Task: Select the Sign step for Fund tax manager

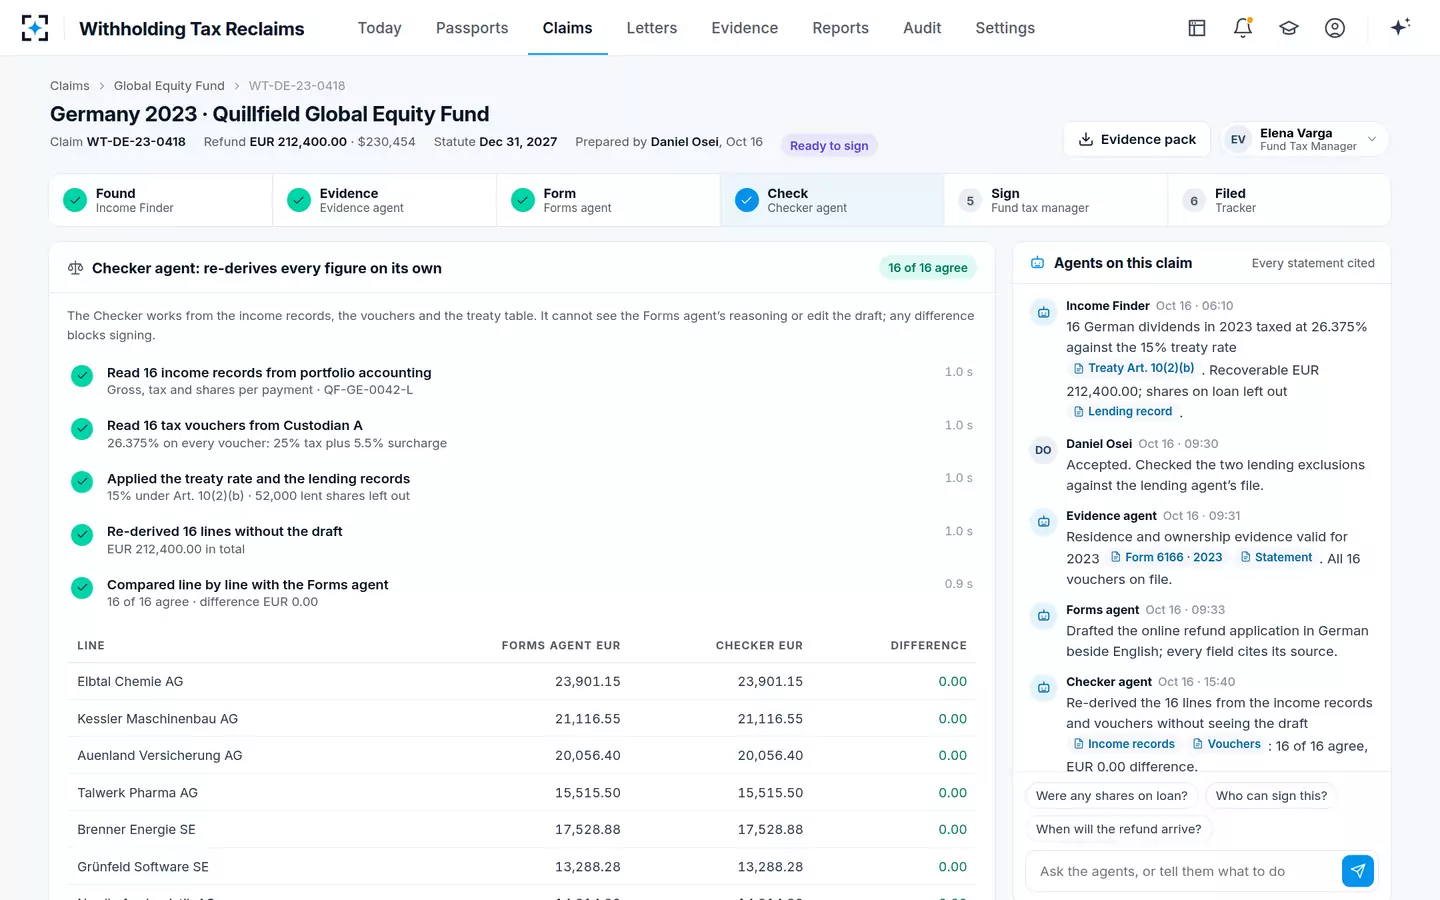Action: click(x=1056, y=200)
